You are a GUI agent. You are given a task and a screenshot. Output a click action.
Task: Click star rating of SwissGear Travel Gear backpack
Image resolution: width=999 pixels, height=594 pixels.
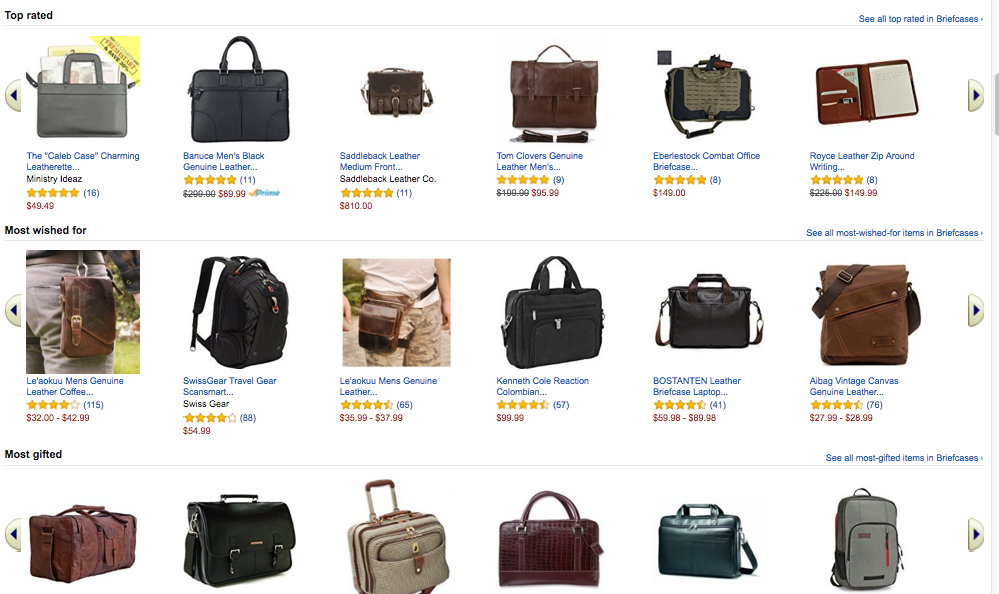coord(210,418)
